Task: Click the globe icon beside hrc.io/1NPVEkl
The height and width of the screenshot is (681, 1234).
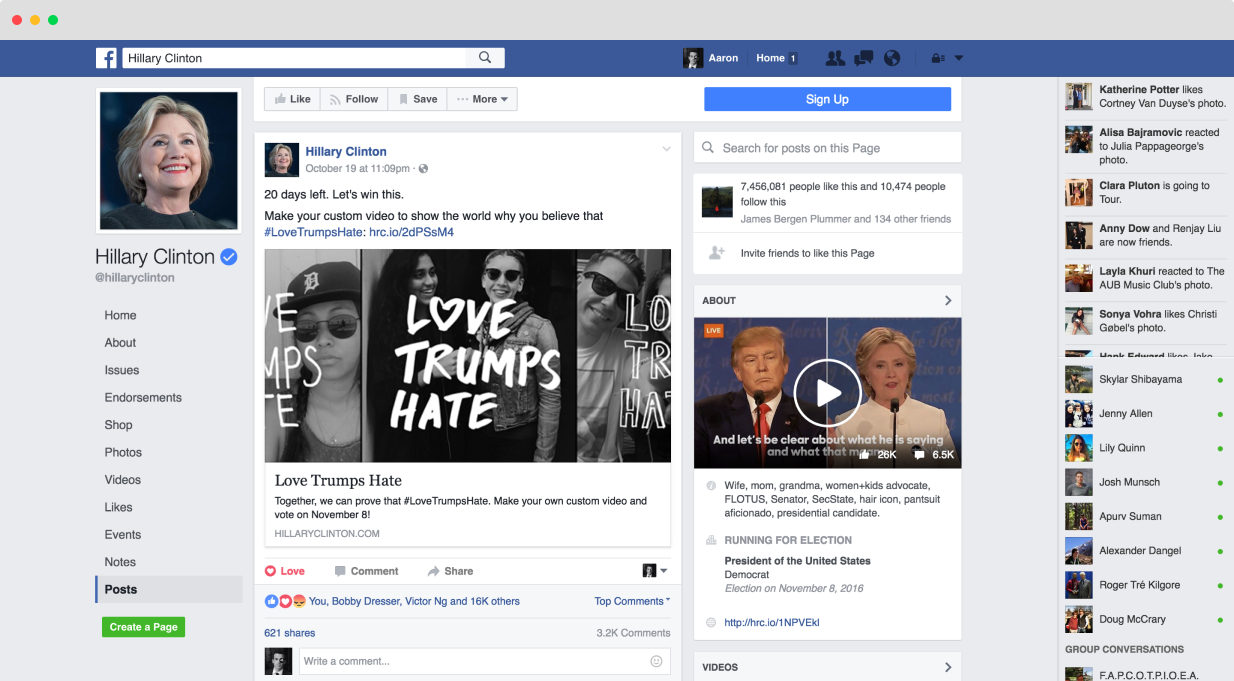Action: click(711, 623)
